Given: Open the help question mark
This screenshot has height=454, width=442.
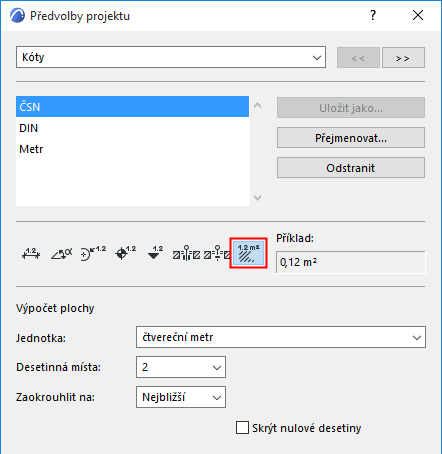Looking at the screenshot, I should 373,15.
